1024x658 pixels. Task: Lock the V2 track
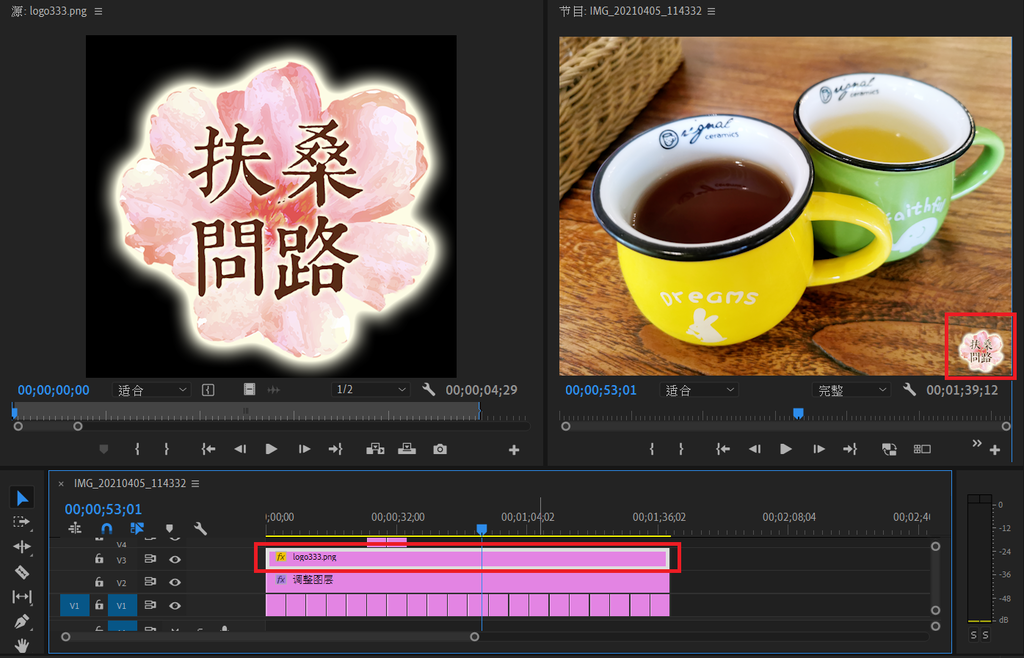99,581
